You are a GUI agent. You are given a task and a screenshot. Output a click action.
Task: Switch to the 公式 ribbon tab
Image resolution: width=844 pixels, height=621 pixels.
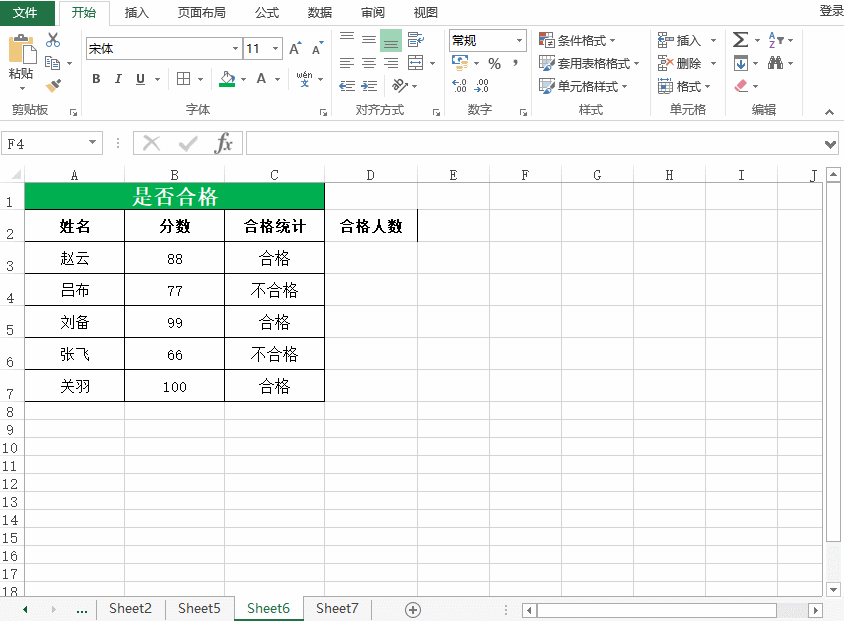pos(266,13)
